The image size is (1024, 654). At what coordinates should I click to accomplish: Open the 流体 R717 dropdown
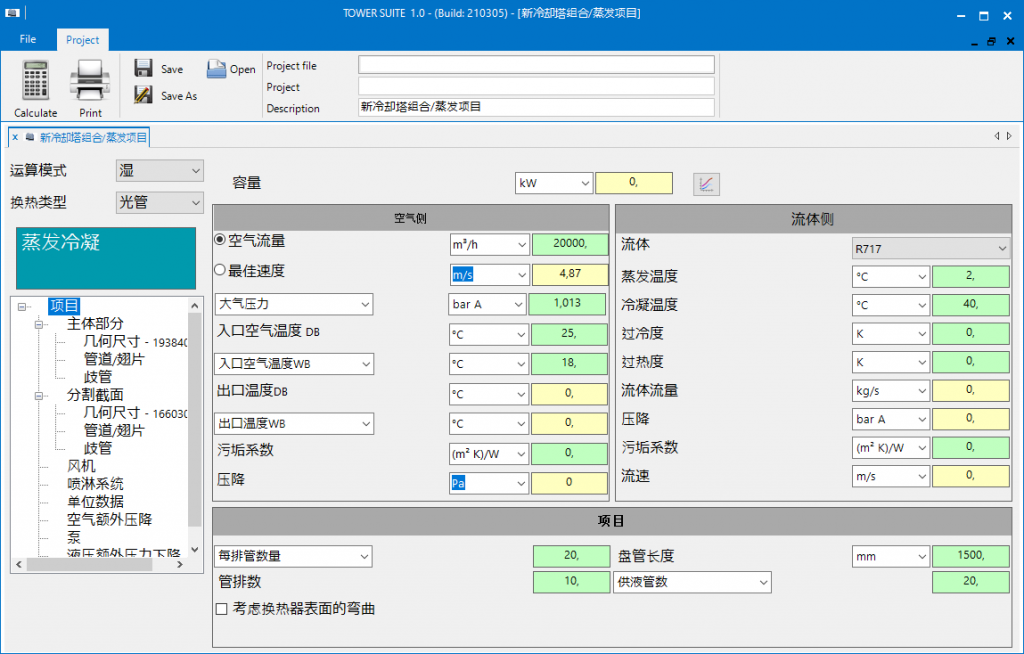pyautogui.click(x=930, y=249)
